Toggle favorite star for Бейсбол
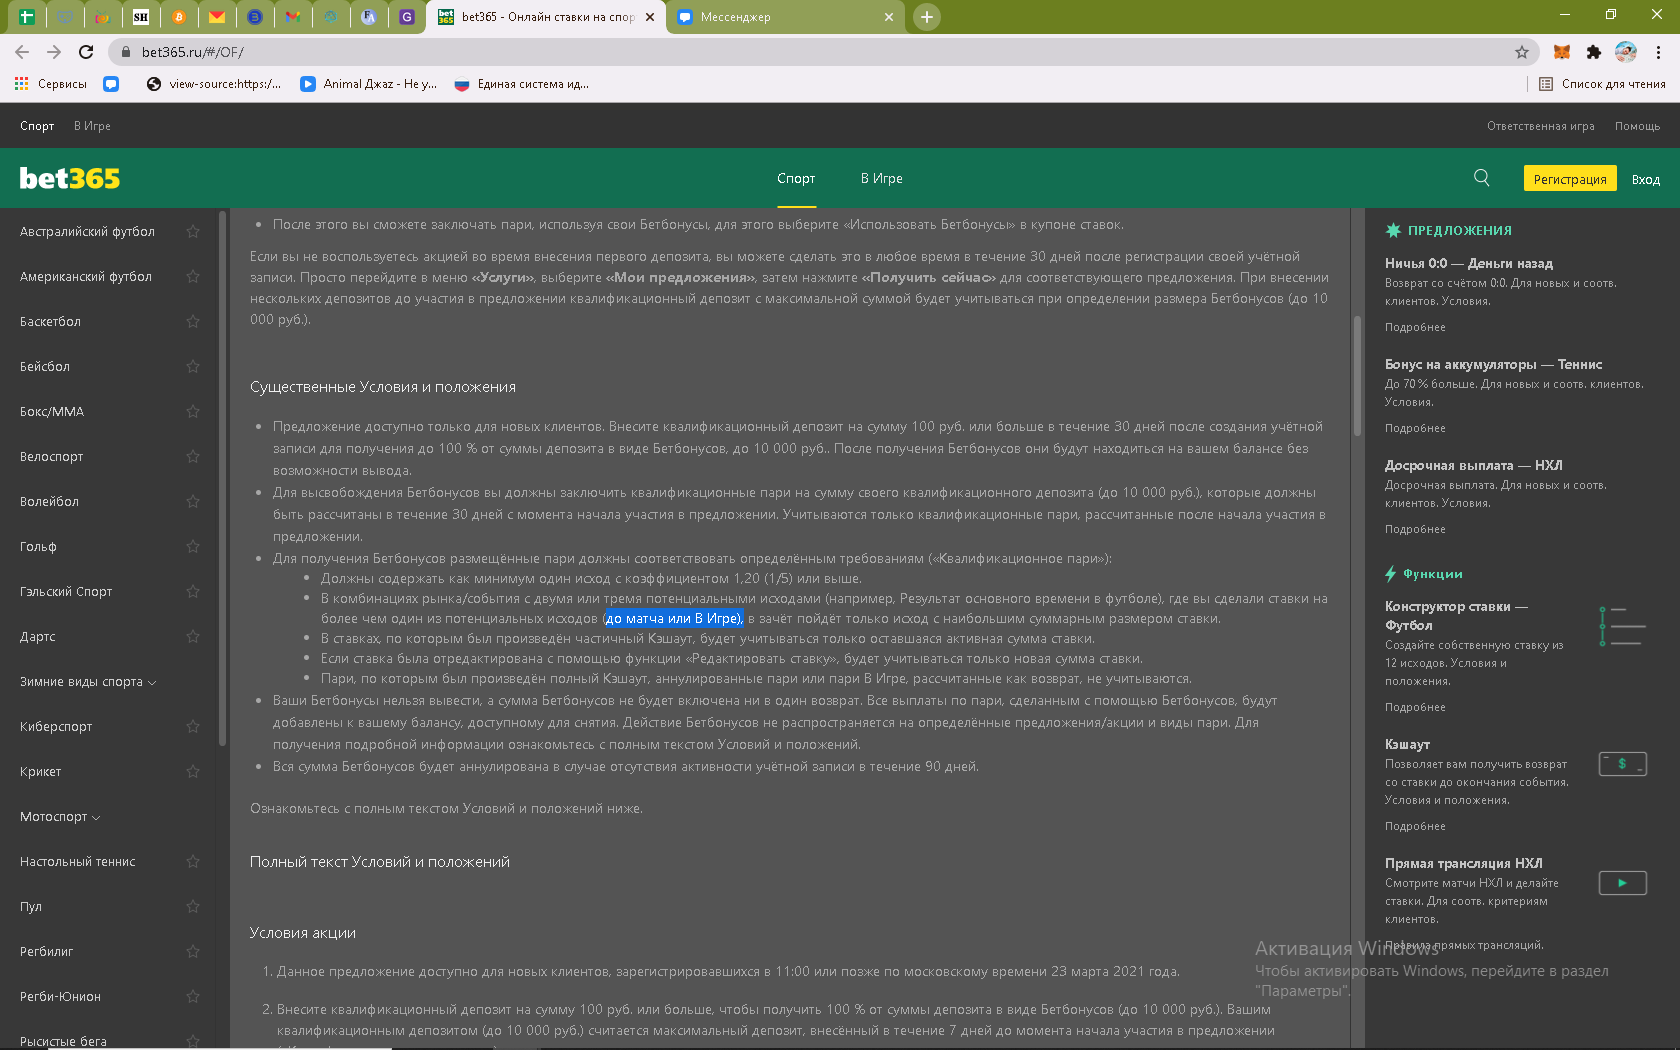Screen dimensions: 1680x1050 pos(193,366)
